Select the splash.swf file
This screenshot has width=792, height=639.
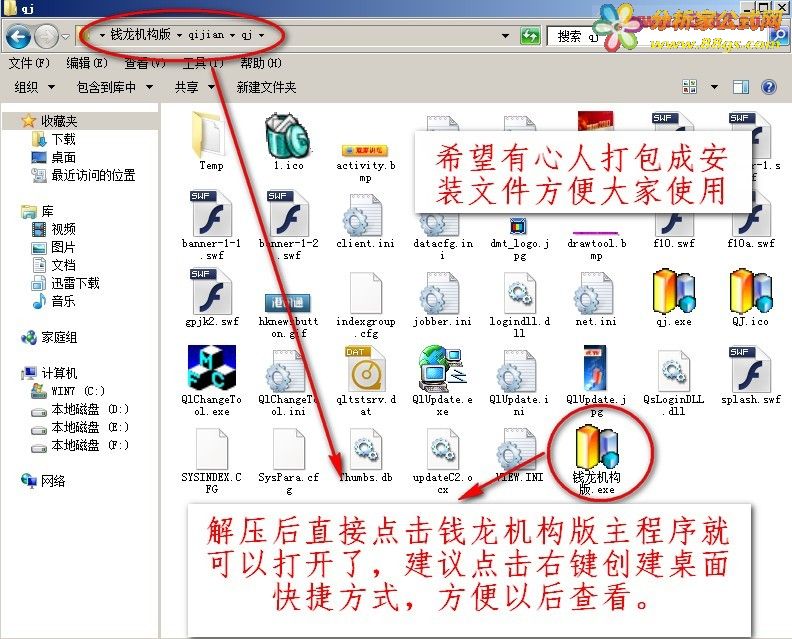(751, 376)
